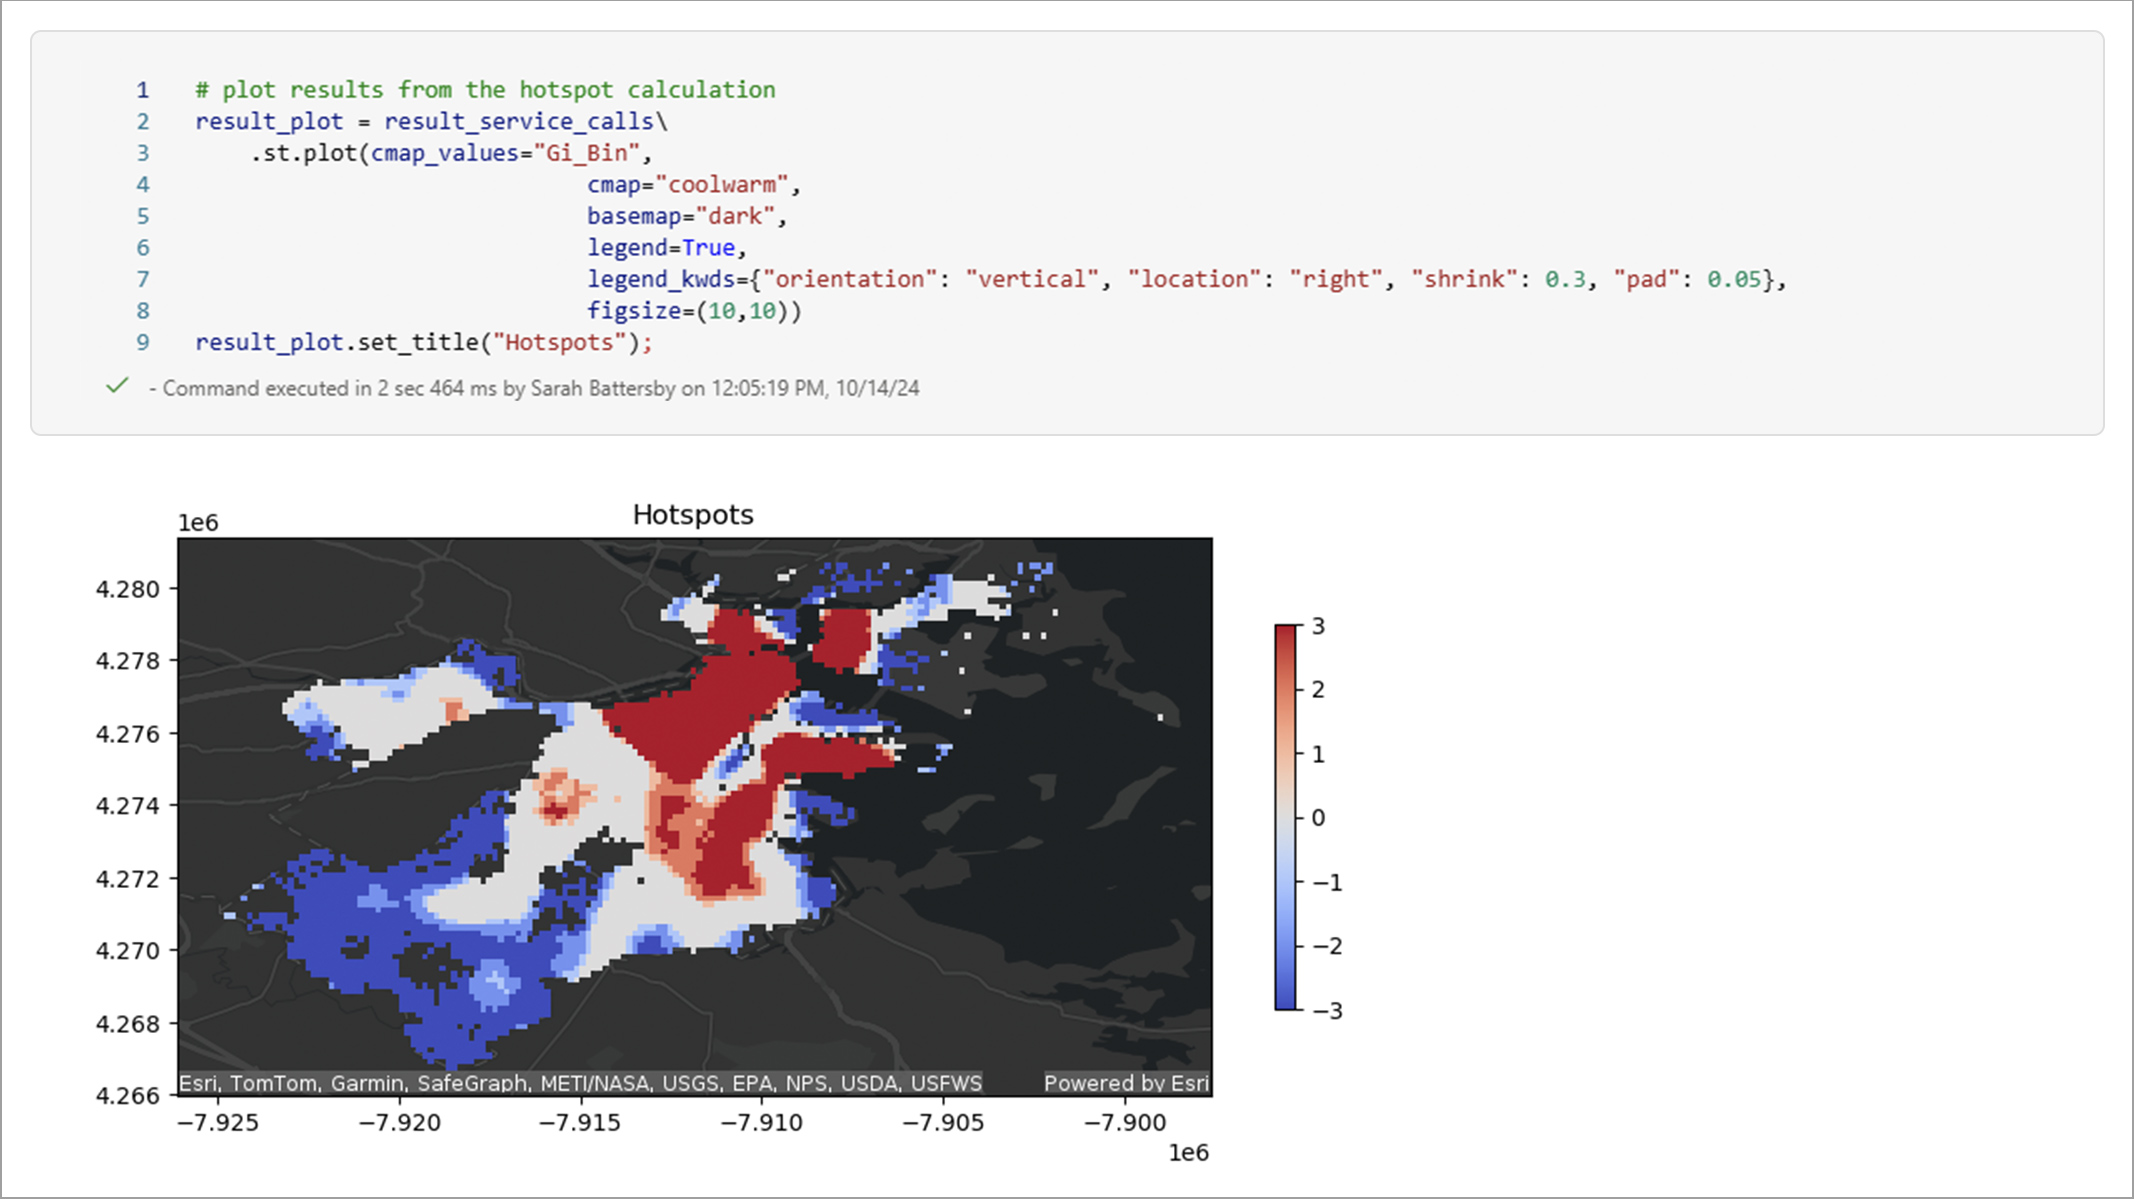The width and height of the screenshot is (2134, 1200).
Task: Click the green execution success checkmark
Action: pos(117,386)
